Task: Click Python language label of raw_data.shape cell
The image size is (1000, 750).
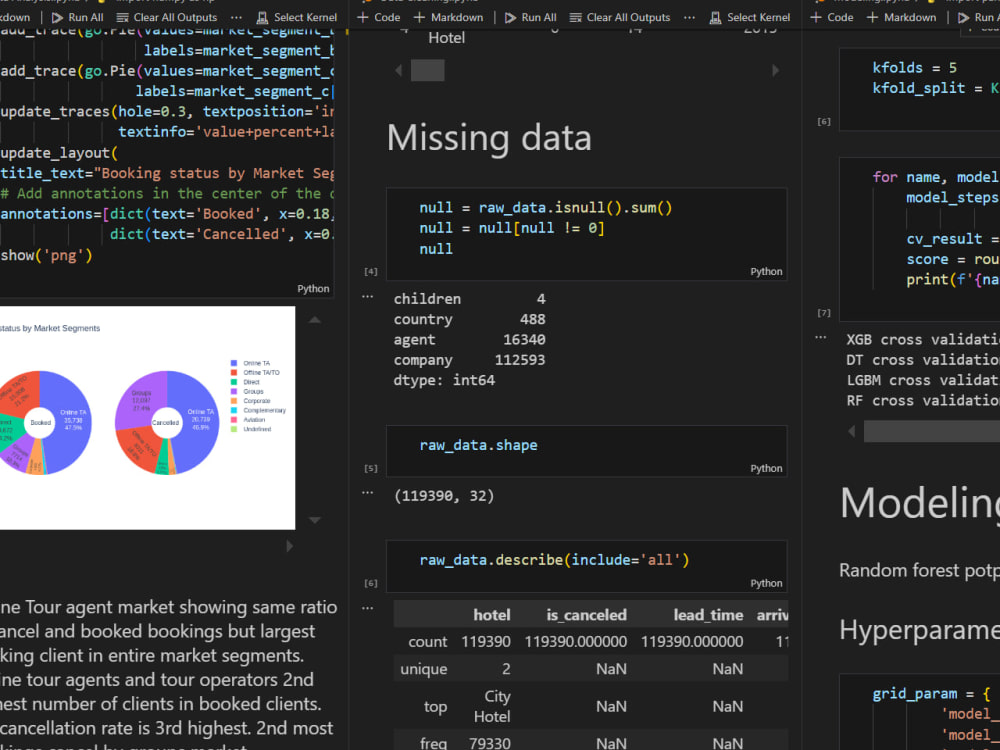Action: click(x=766, y=468)
